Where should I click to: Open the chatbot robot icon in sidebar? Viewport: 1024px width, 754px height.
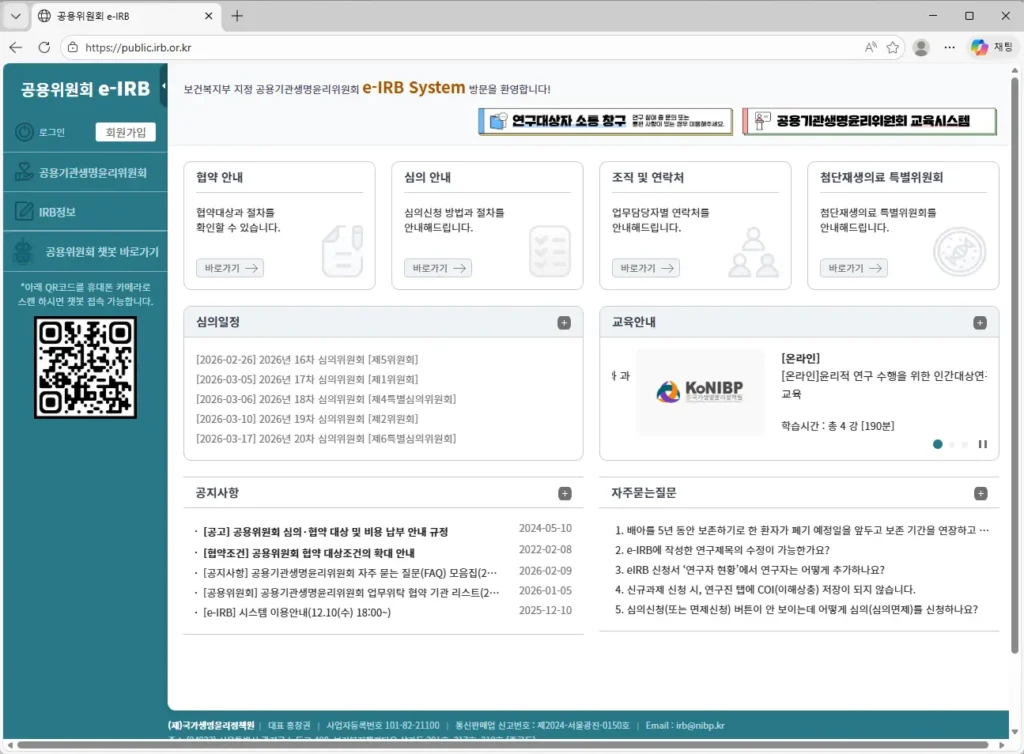[22, 251]
